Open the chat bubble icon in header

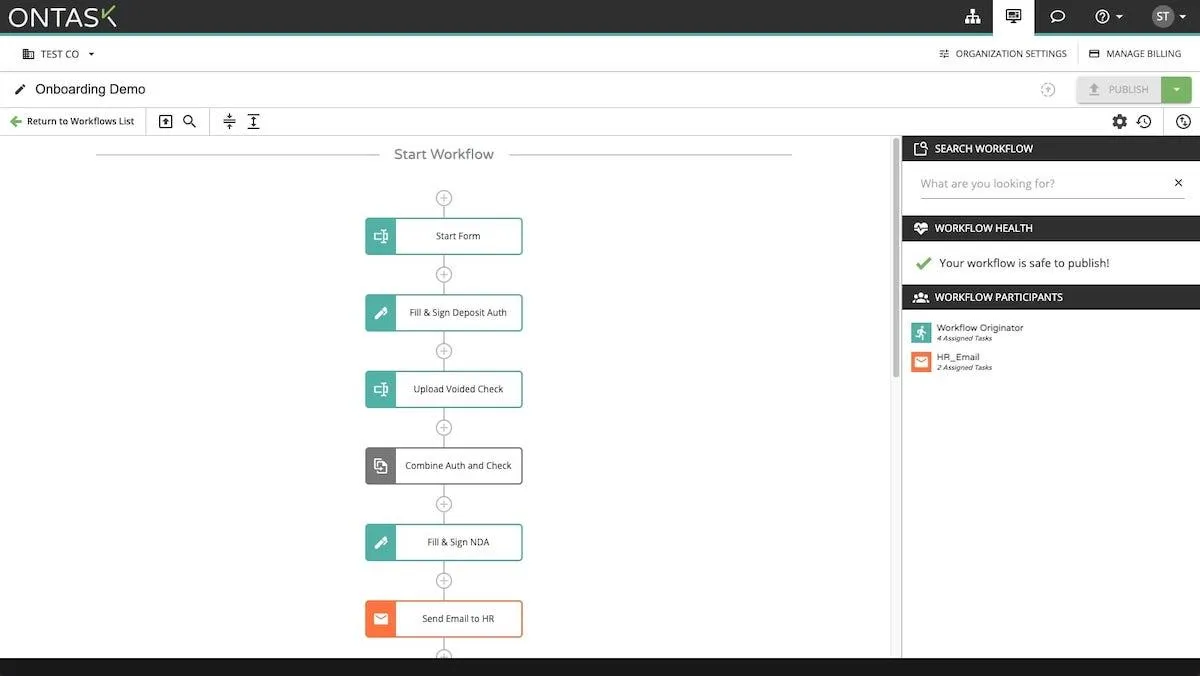1057,16
